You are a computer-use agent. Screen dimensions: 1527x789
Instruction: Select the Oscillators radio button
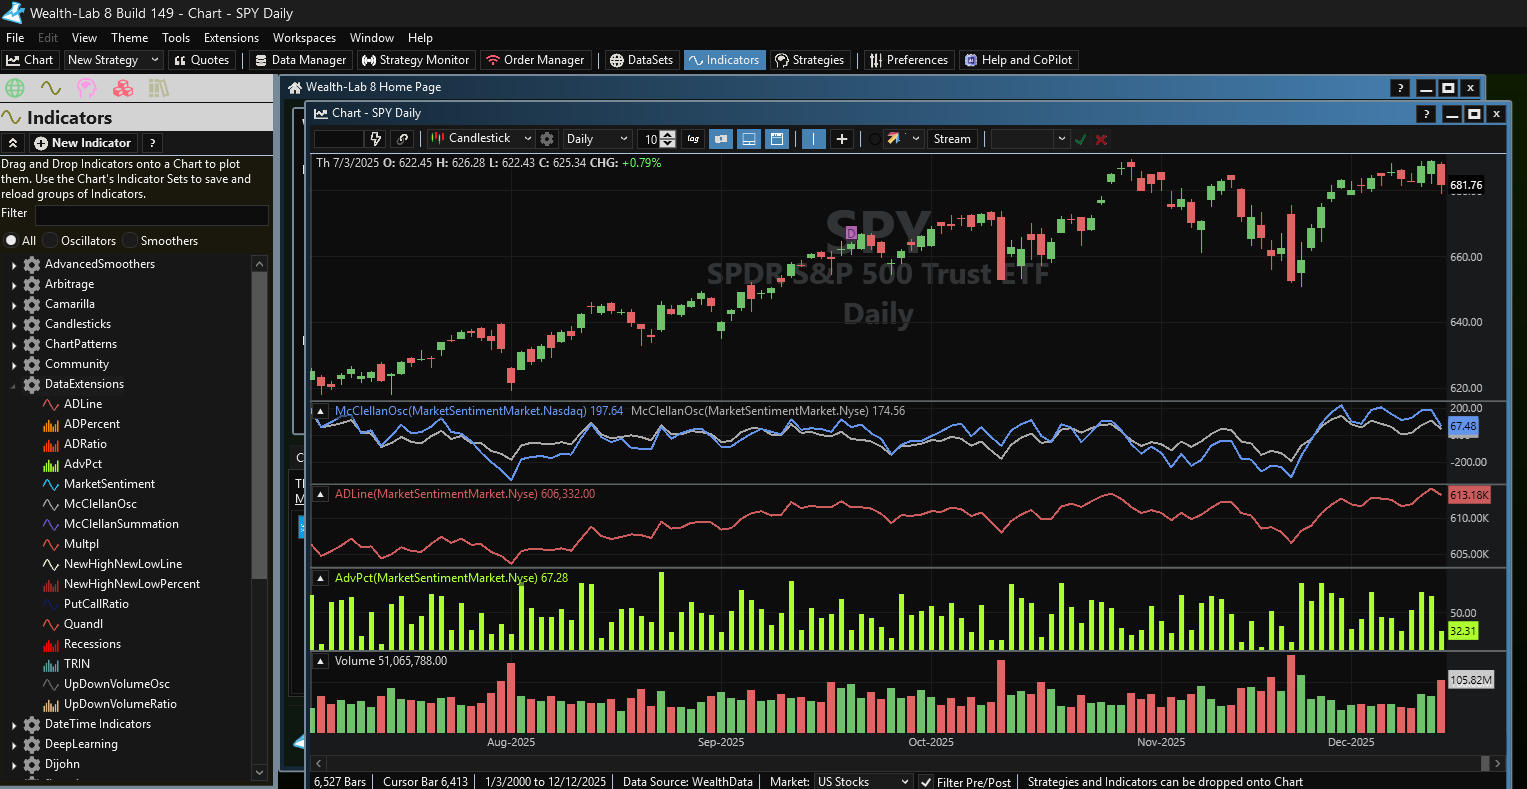pos(51,241)
